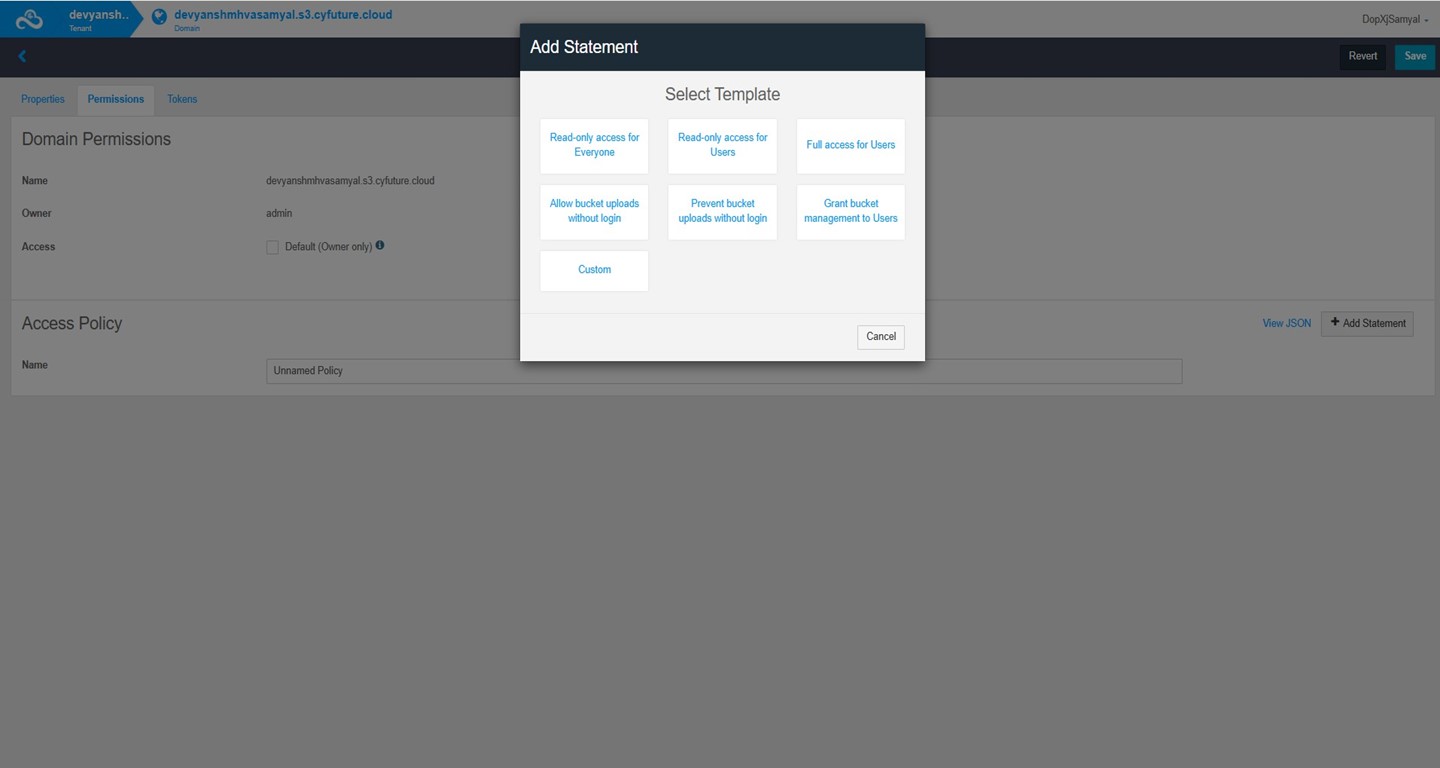Open the View JSON link

[1286, 323]
